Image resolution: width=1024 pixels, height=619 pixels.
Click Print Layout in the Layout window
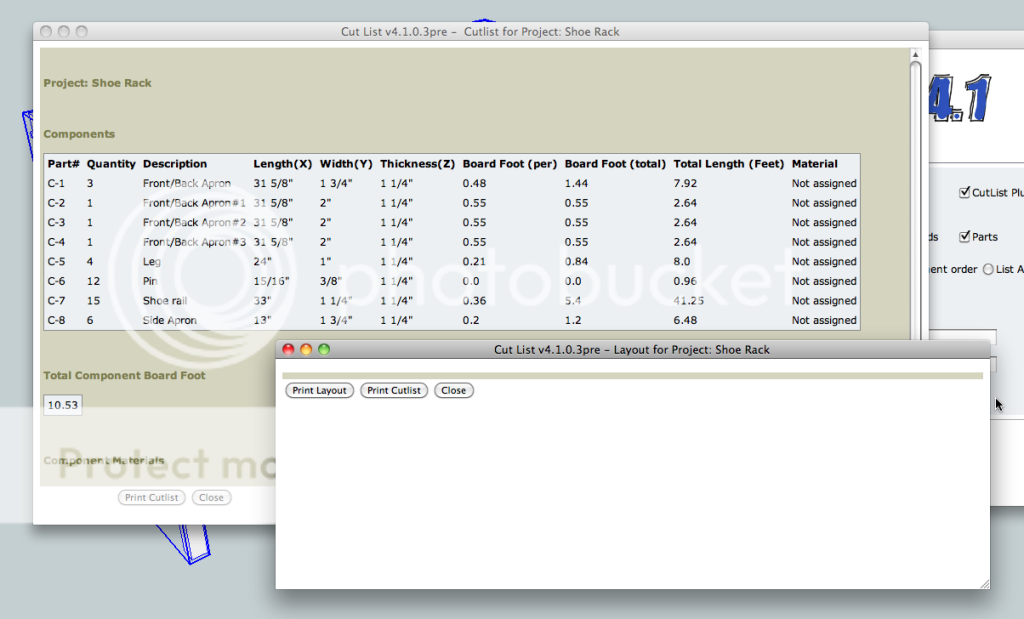pos(319,390)
